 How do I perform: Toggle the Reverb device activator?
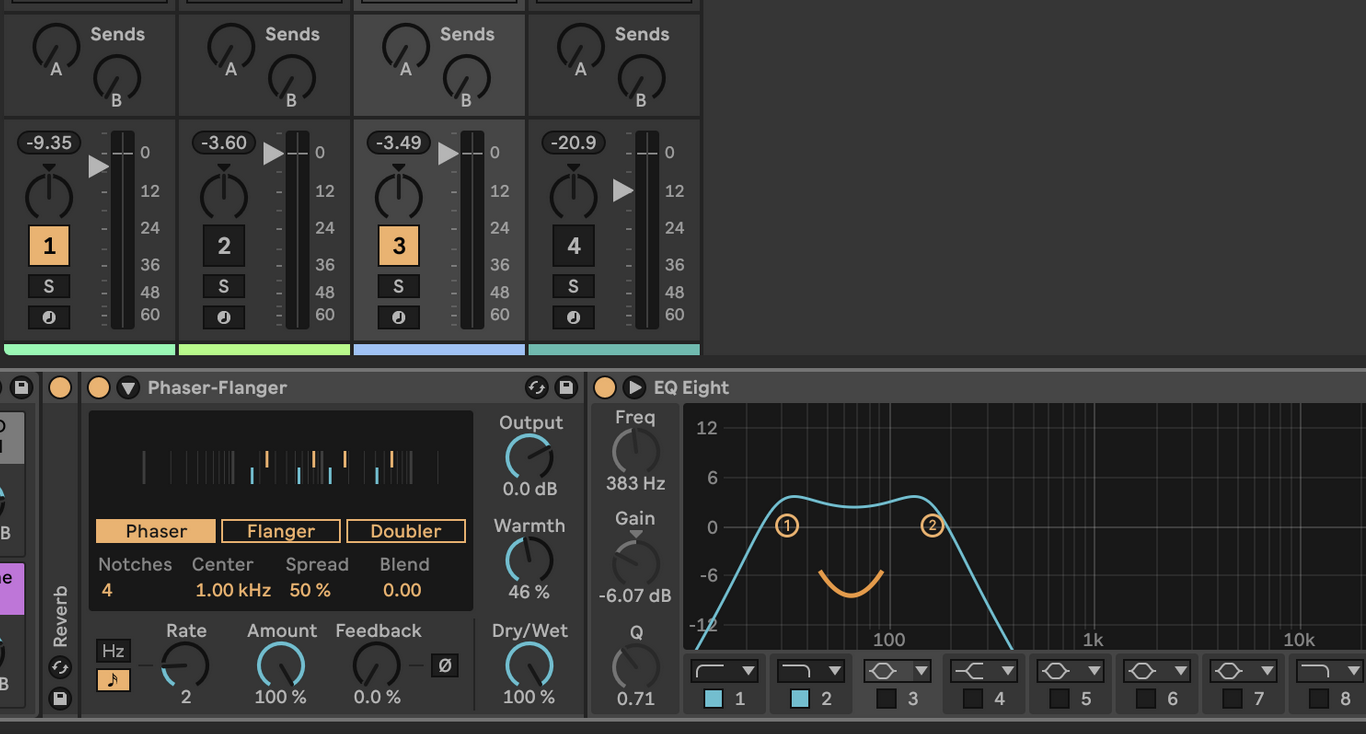click(60, 387)
